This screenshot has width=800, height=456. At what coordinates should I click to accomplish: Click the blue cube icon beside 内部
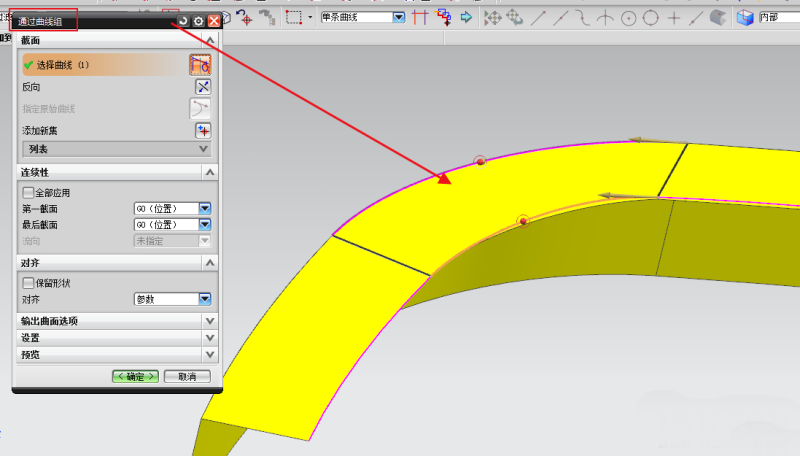[744, 17]
